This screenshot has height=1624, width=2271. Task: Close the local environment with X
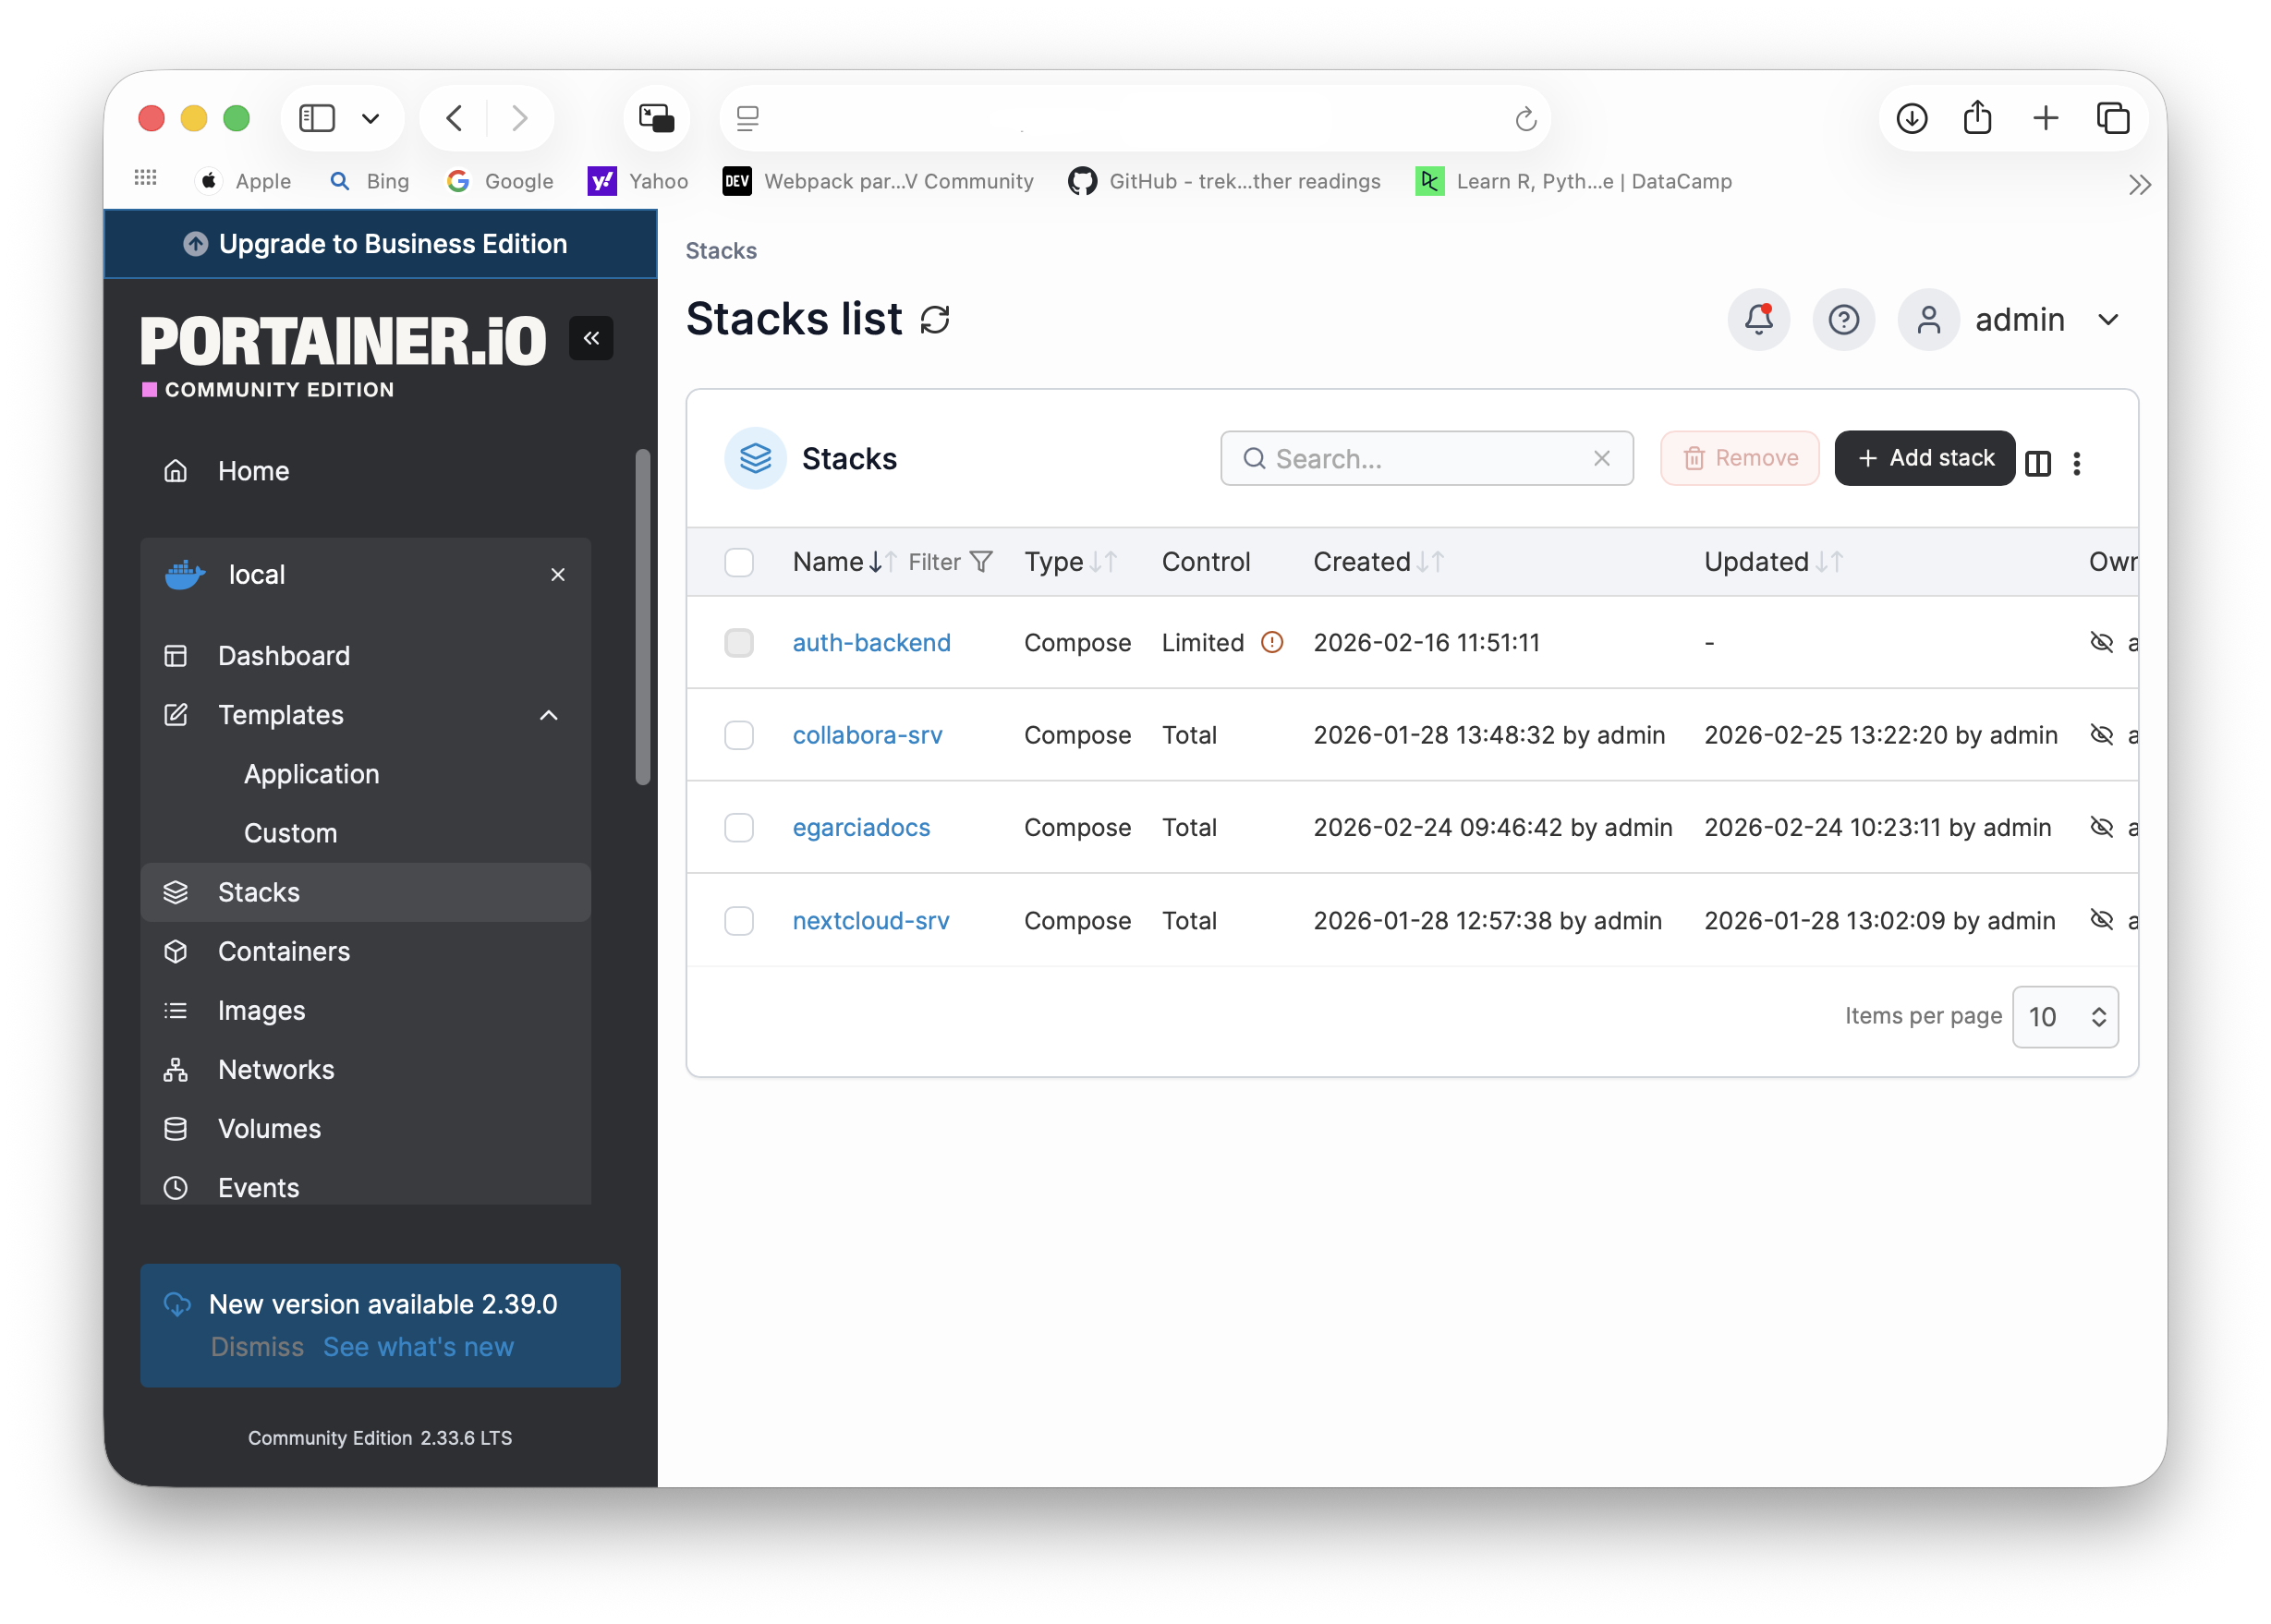[x=558, y=575]
